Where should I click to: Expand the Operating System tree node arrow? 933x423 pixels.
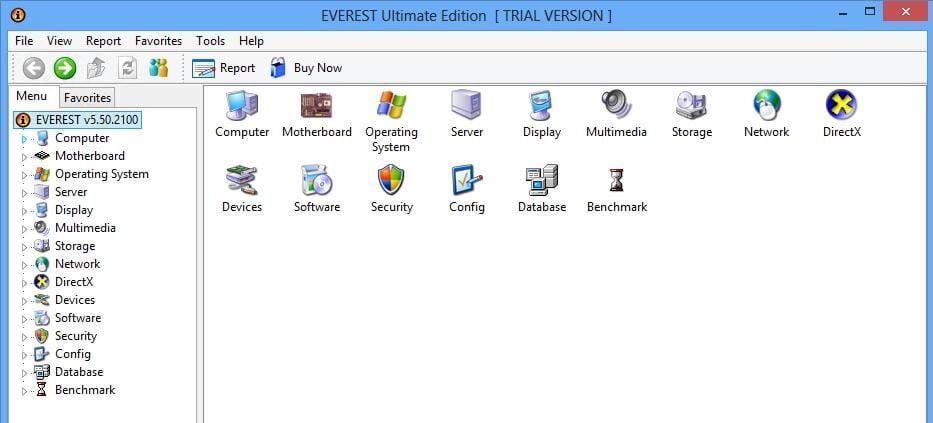(24, 175)
